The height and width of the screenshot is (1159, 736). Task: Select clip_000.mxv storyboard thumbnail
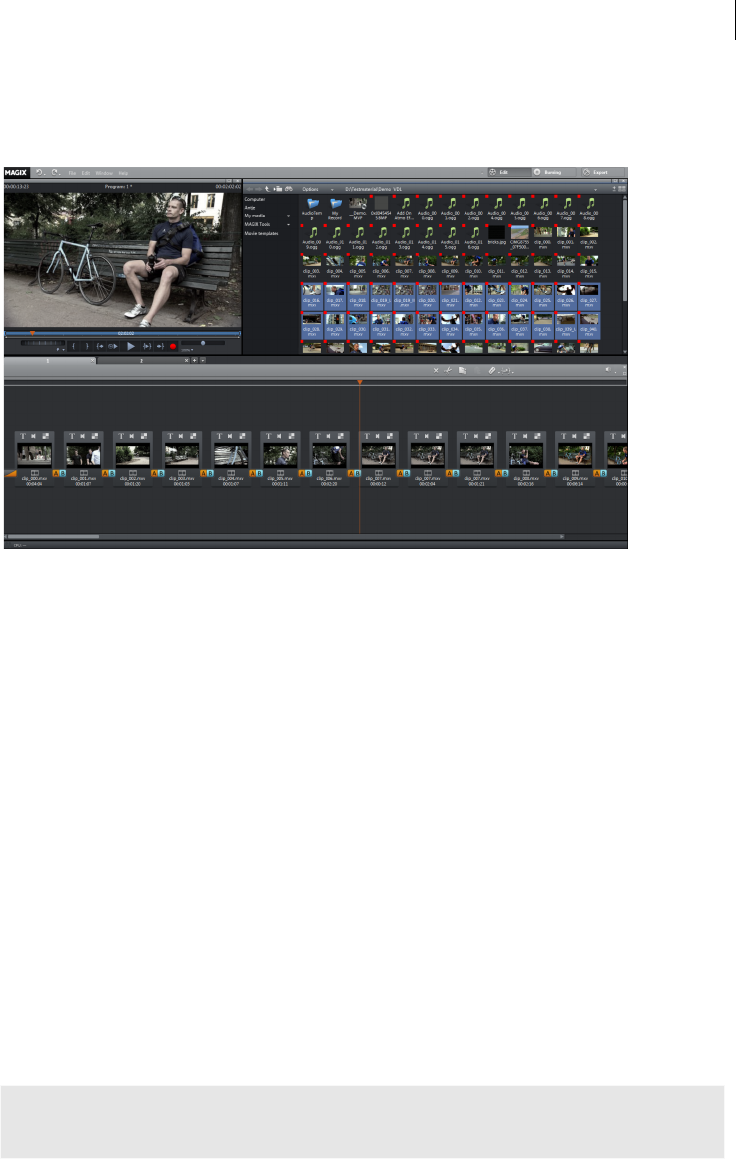tap(35, 455)
